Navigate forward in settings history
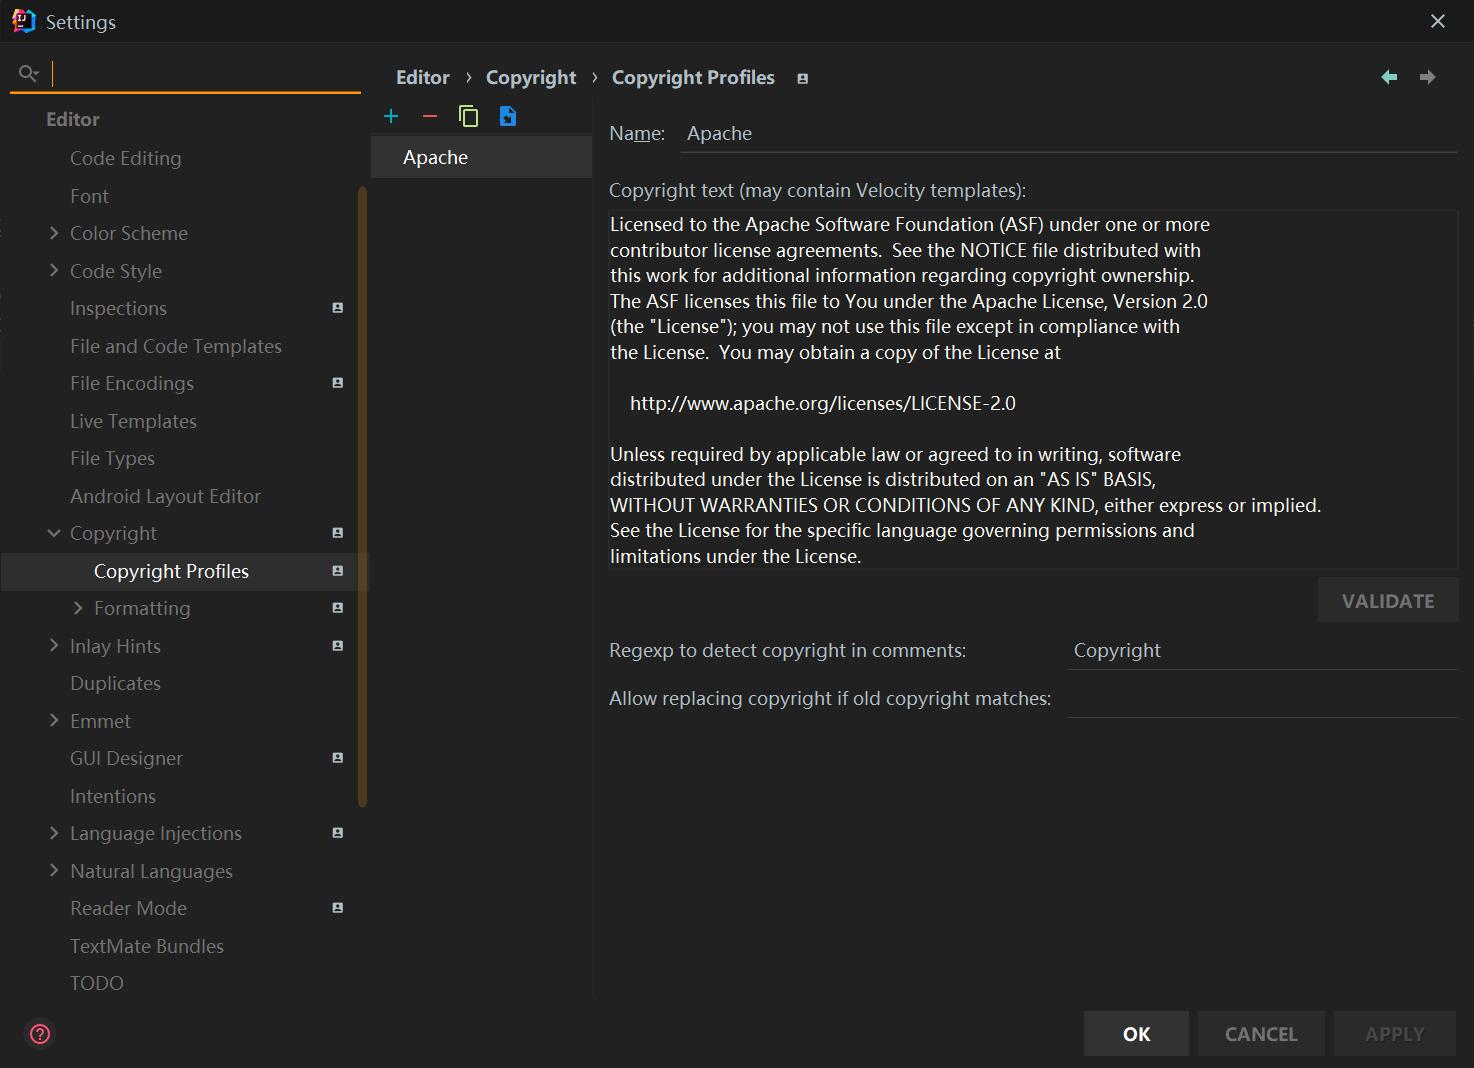Screen dimensions: 1474x1068 coord(1428,77)
